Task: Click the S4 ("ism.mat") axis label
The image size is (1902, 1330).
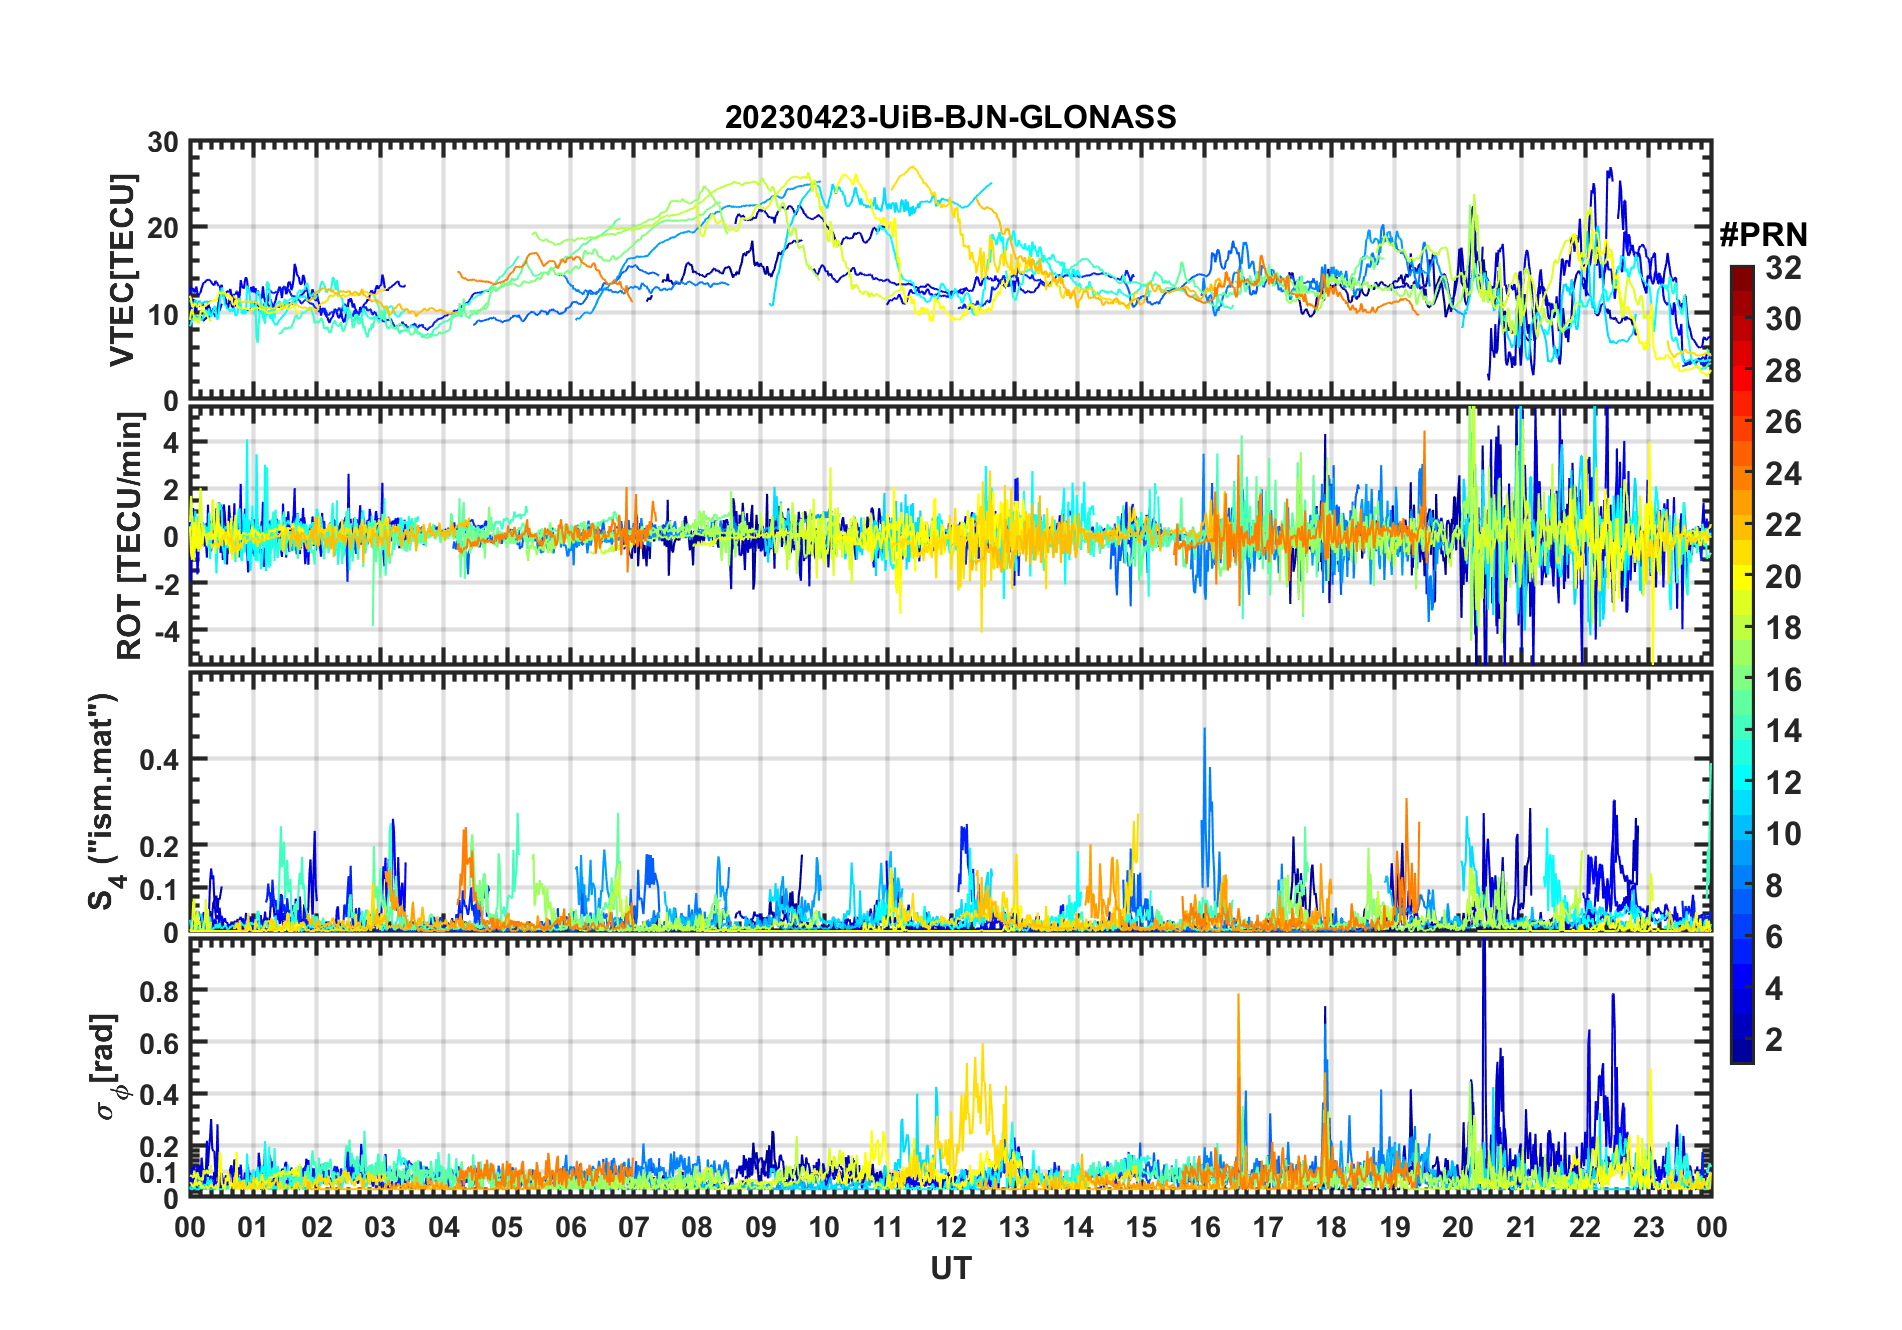Action: coord(103,802)
